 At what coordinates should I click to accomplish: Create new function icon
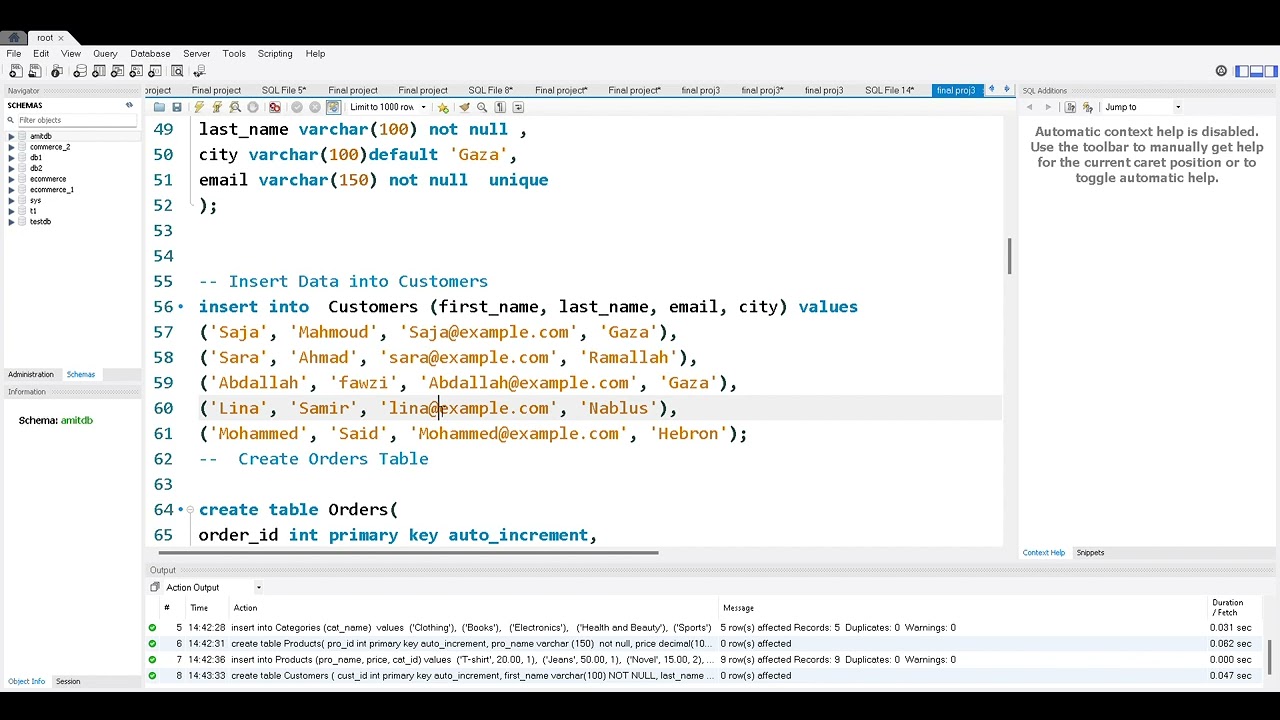click(156, 71)
